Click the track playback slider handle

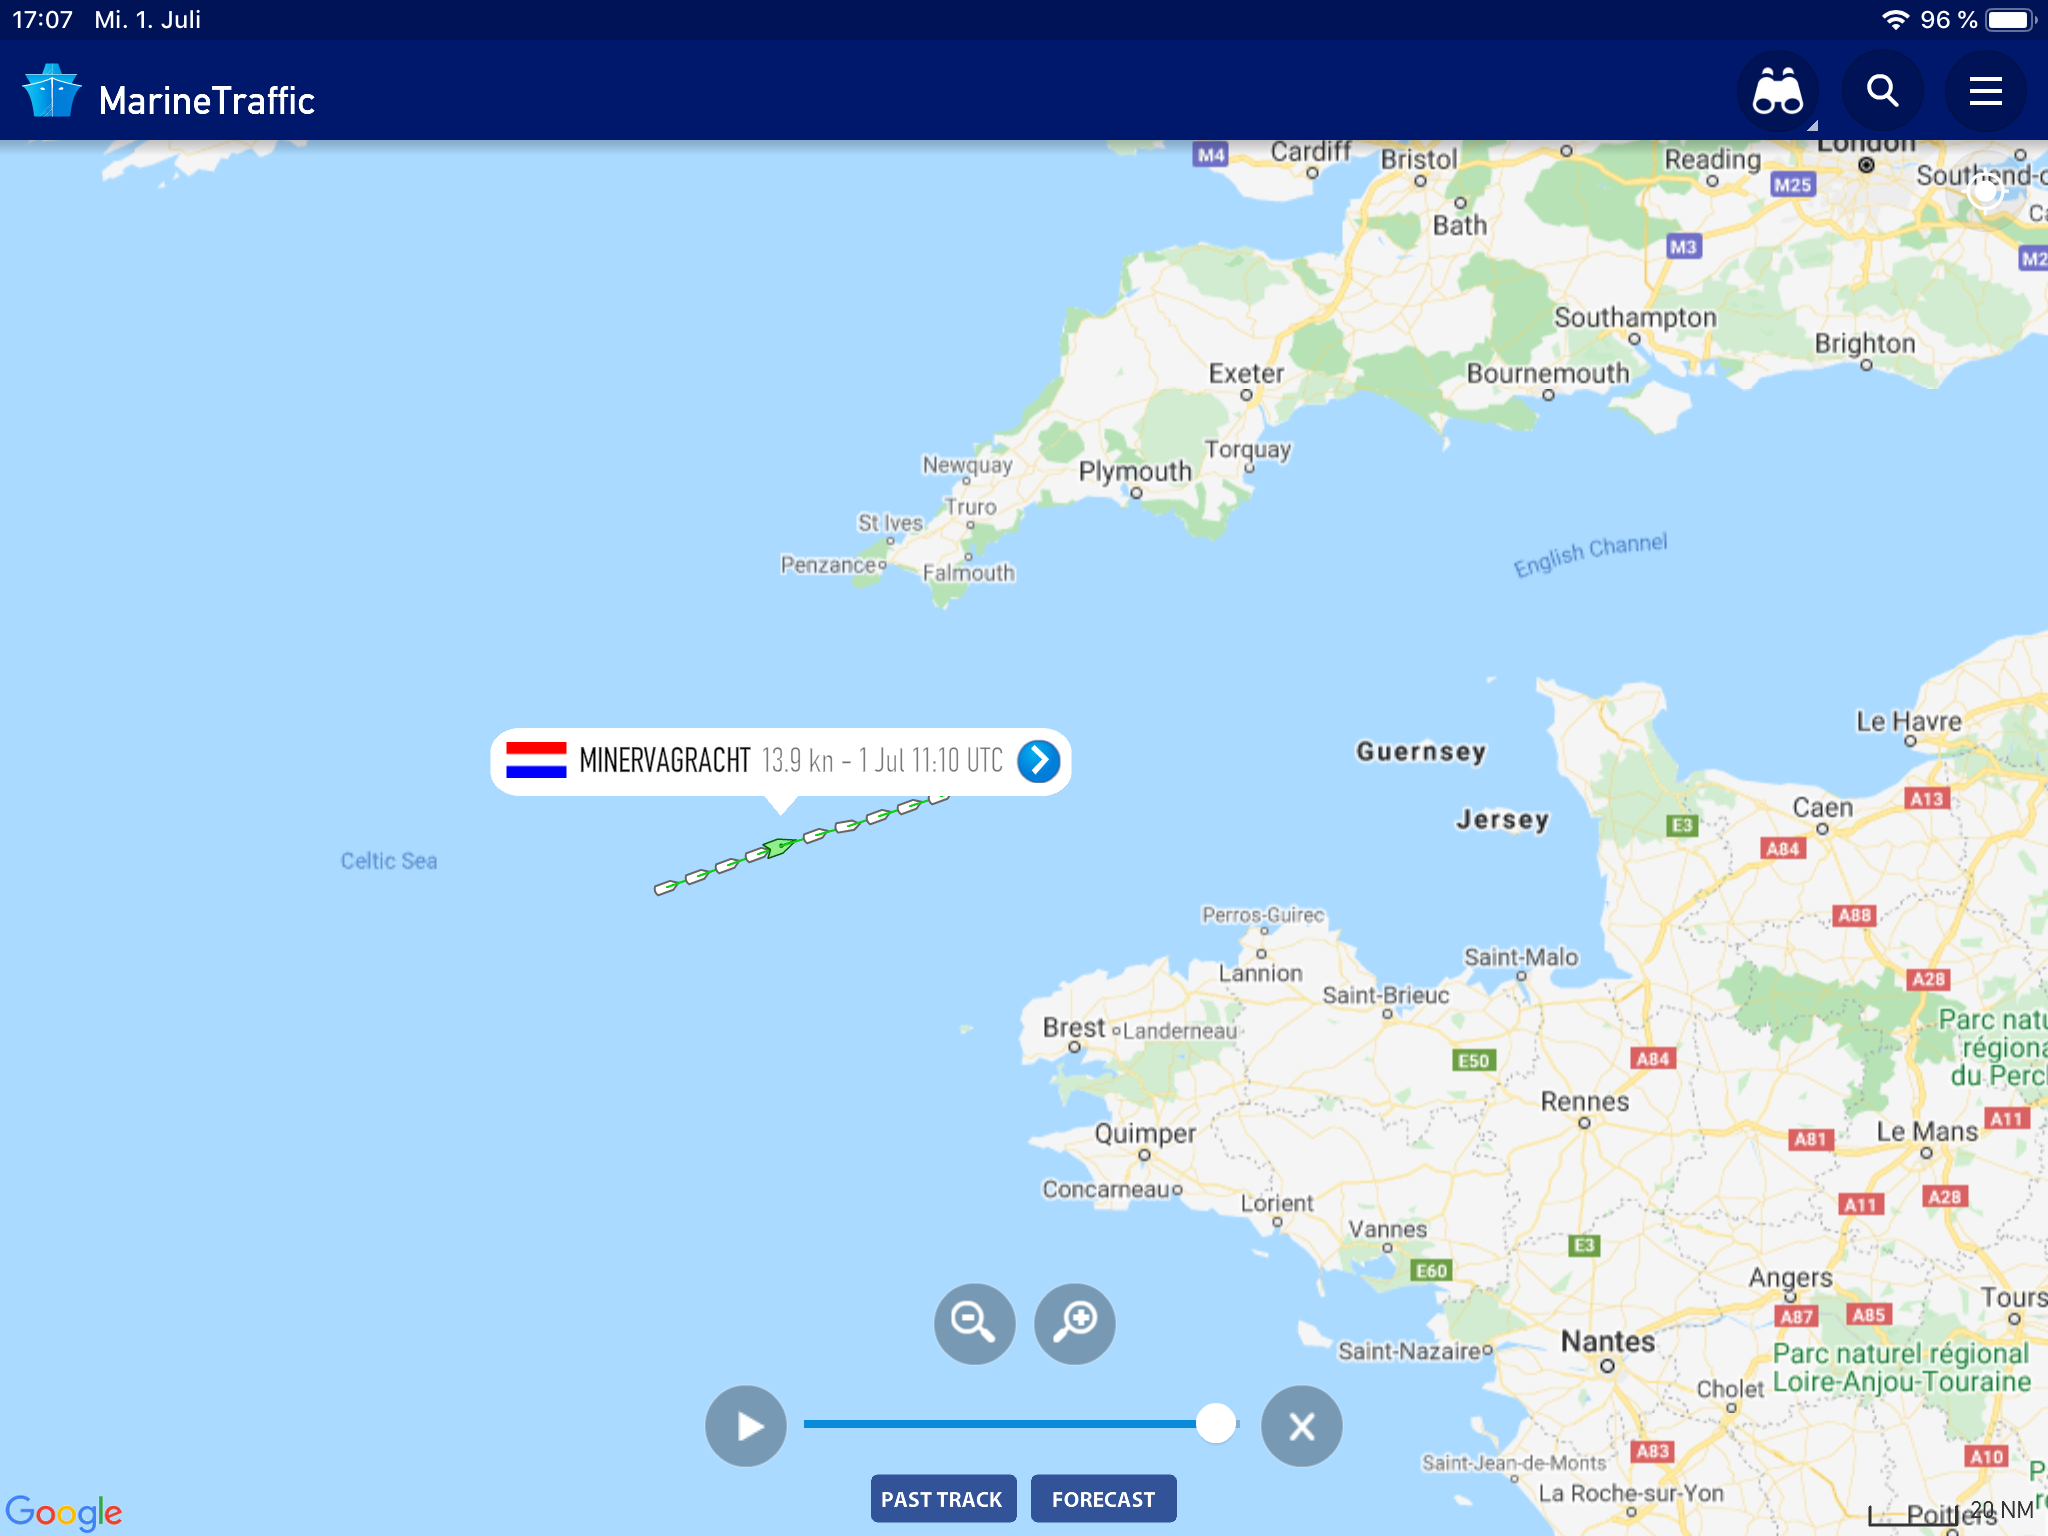pos(1216,1423)
